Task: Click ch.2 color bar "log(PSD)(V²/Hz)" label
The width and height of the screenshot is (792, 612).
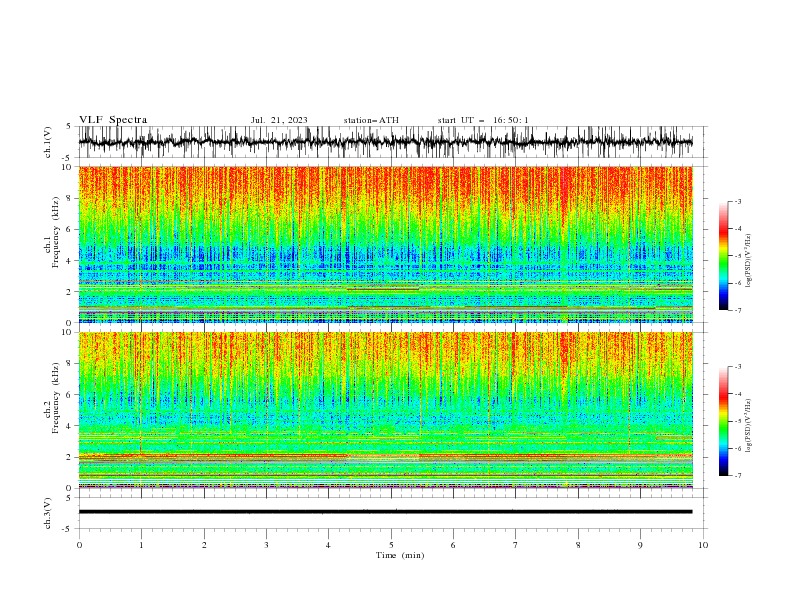Action: coord(748,426)
